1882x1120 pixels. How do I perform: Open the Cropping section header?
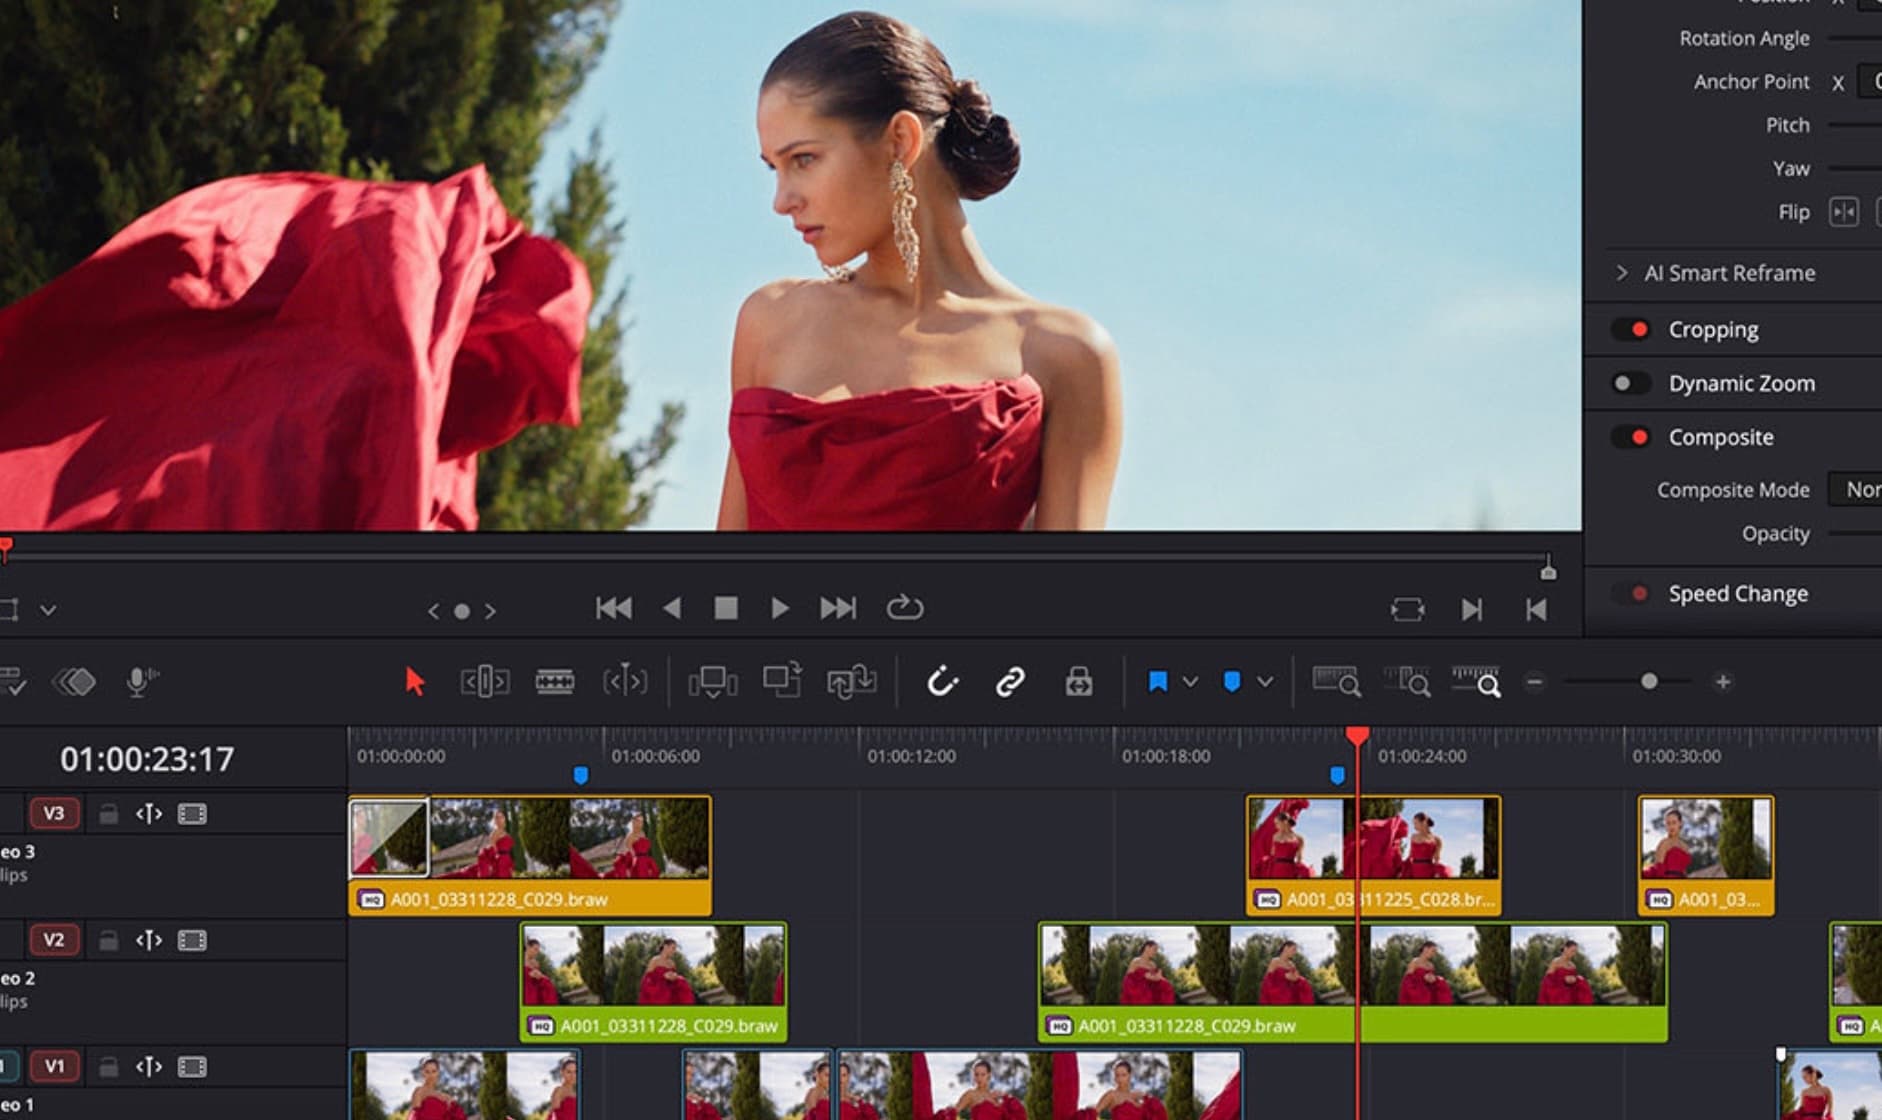[1713, 329]
